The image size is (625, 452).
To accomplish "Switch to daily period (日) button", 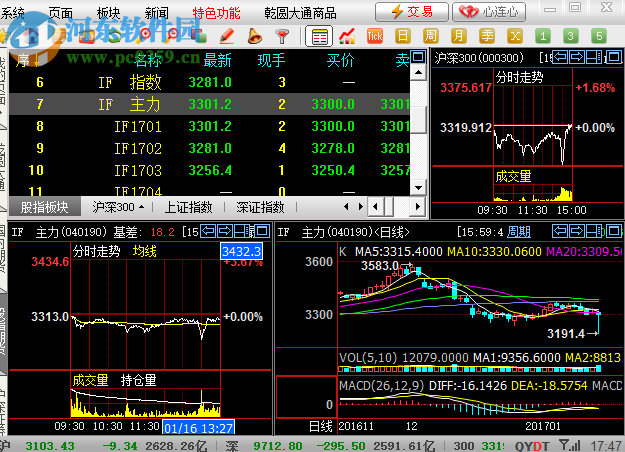I will 403,36.
